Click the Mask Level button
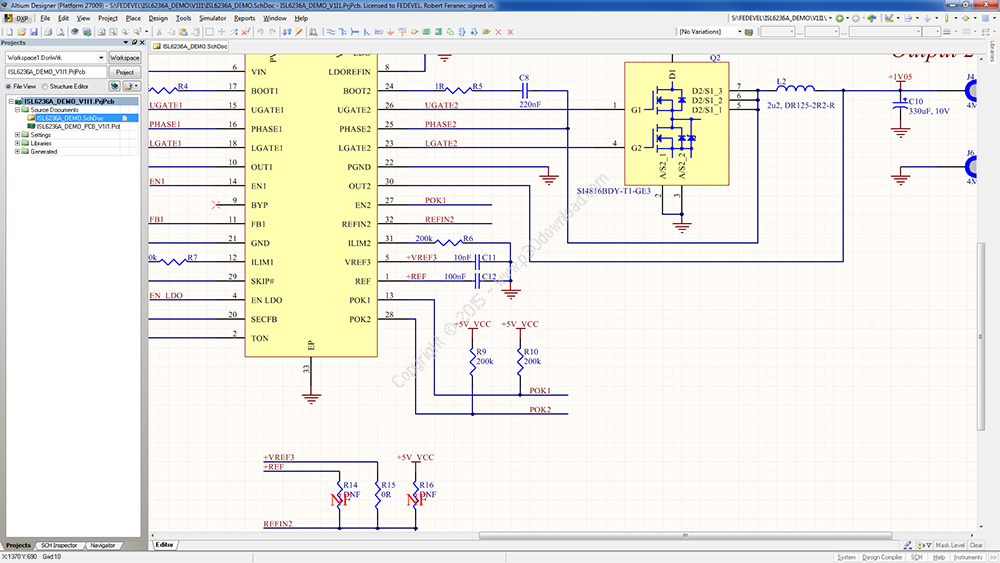The image size is (1000, 563). 949,545
